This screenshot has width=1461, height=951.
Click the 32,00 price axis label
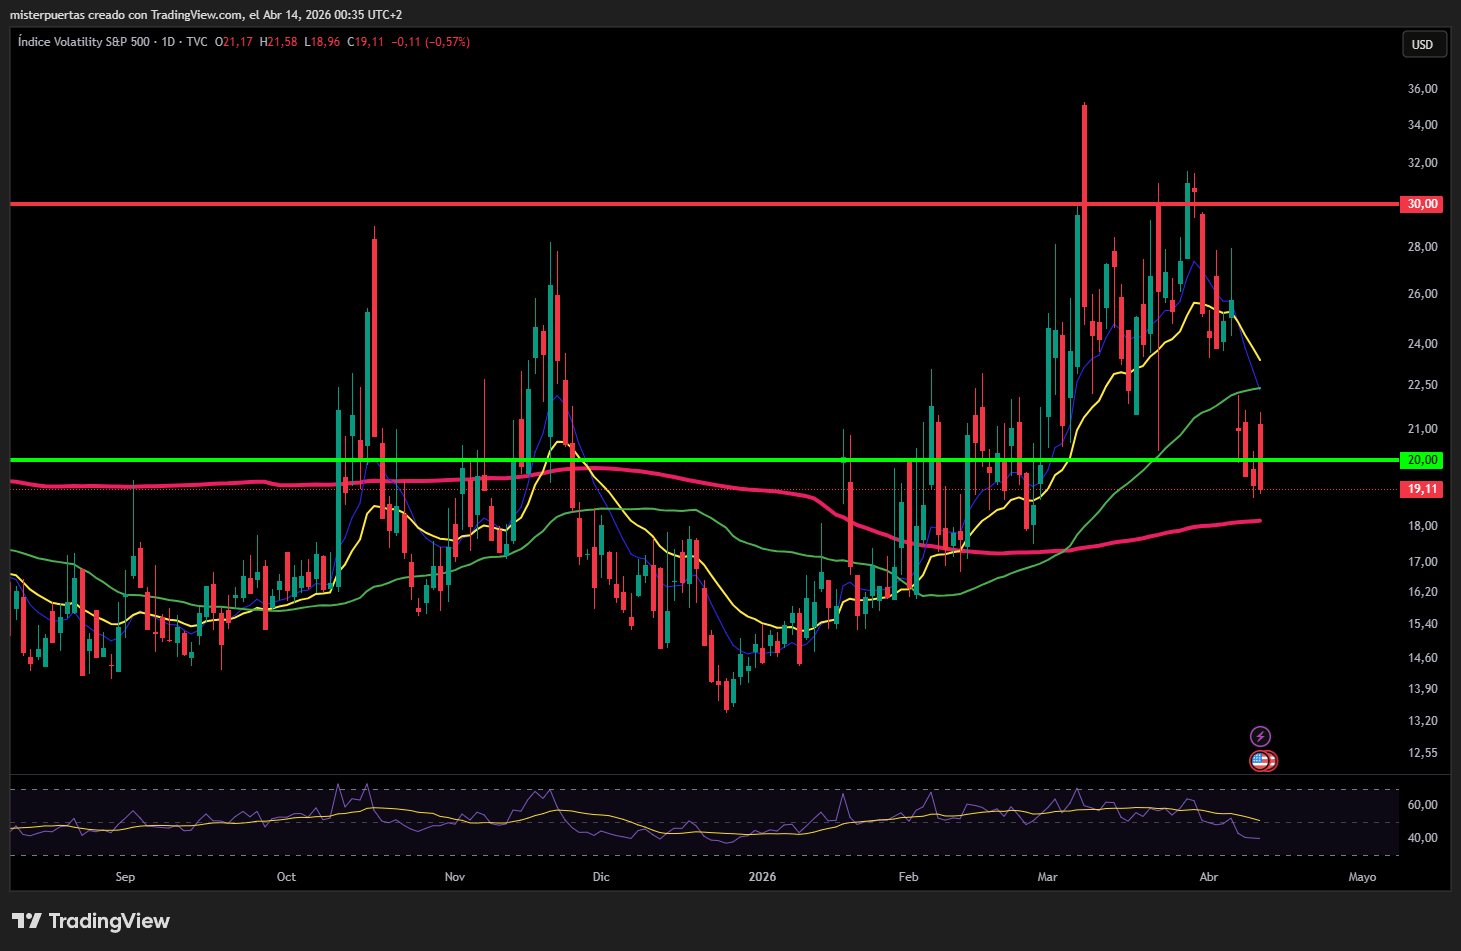click(x=1422, y=163)
